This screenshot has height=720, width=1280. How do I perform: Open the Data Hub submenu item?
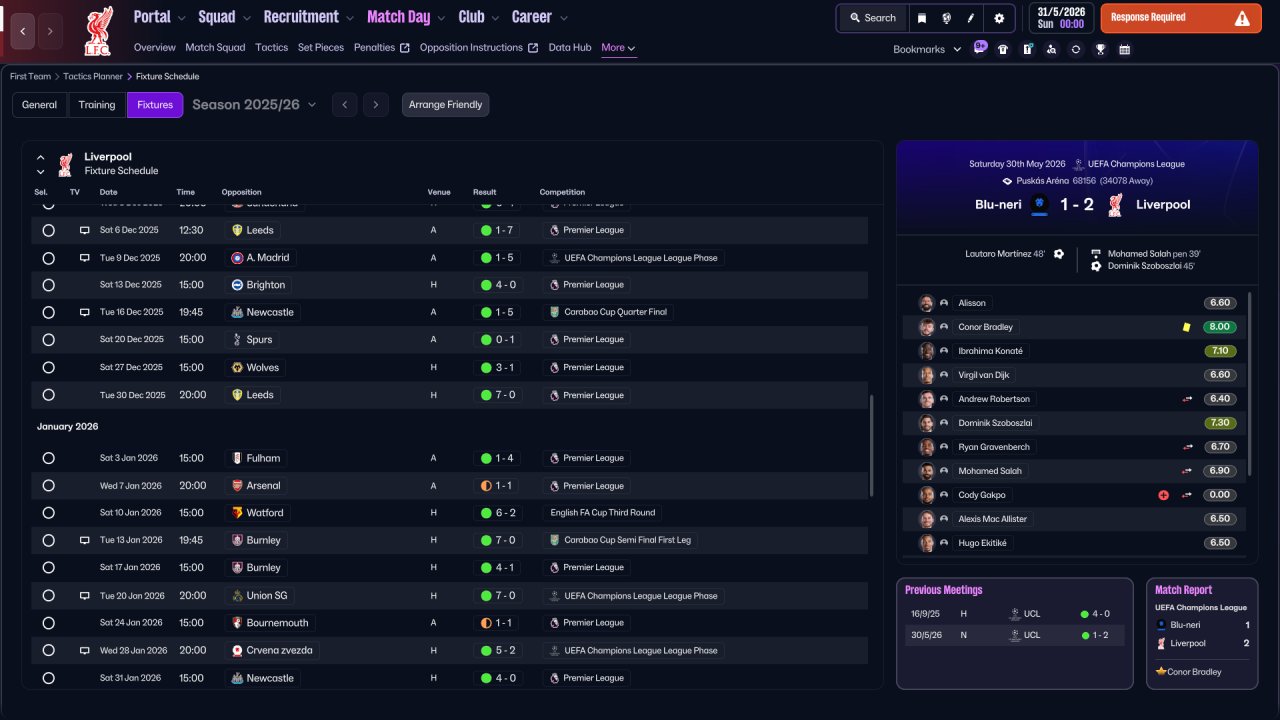point(570,48)
